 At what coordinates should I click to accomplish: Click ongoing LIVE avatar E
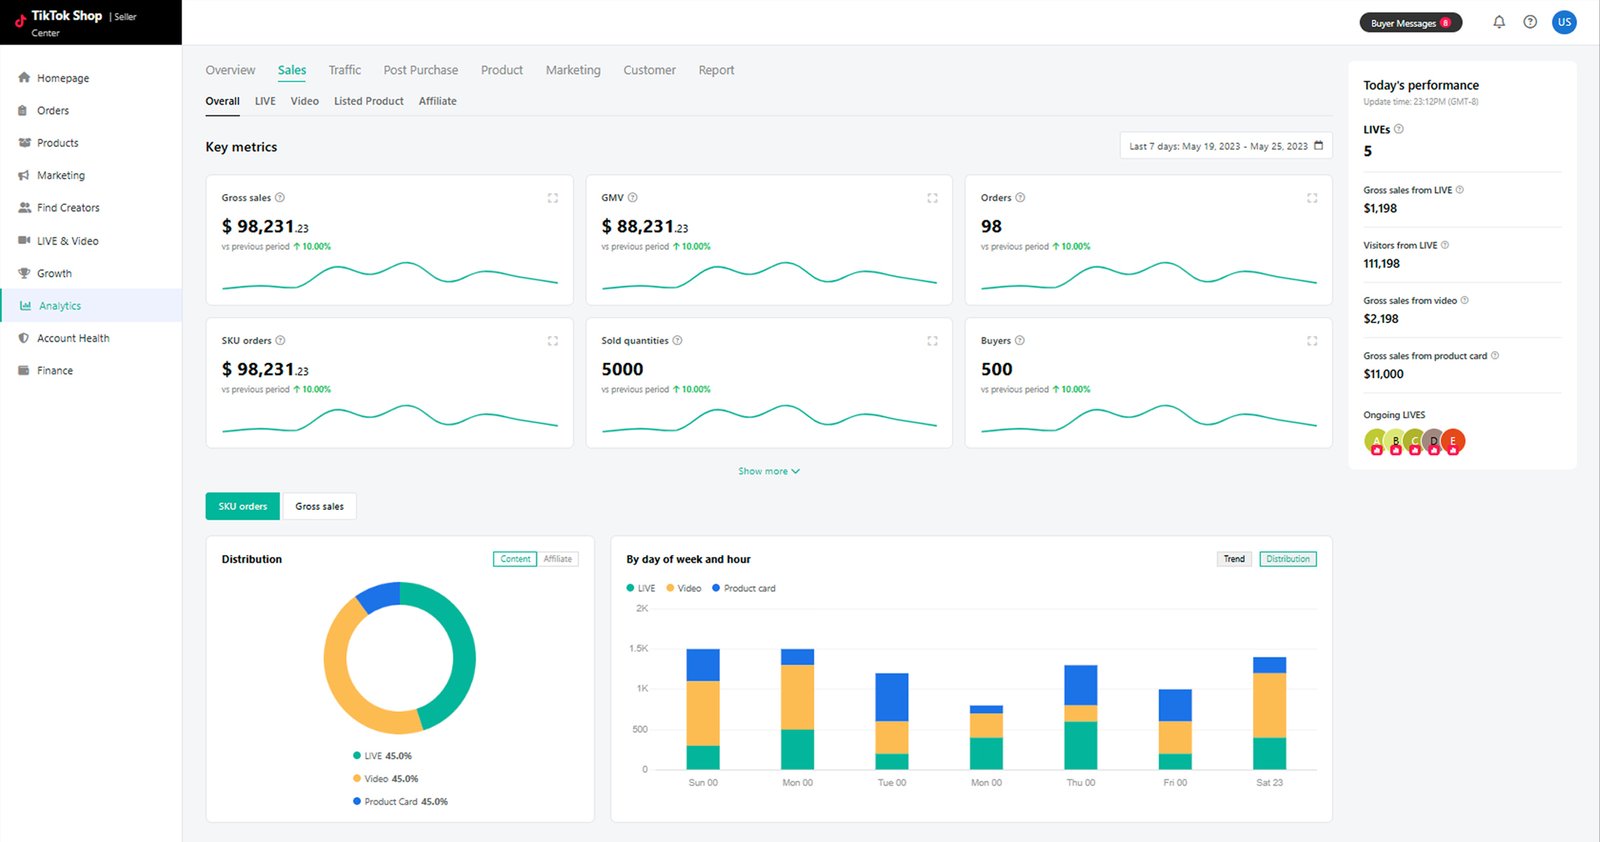point(1453,440)
